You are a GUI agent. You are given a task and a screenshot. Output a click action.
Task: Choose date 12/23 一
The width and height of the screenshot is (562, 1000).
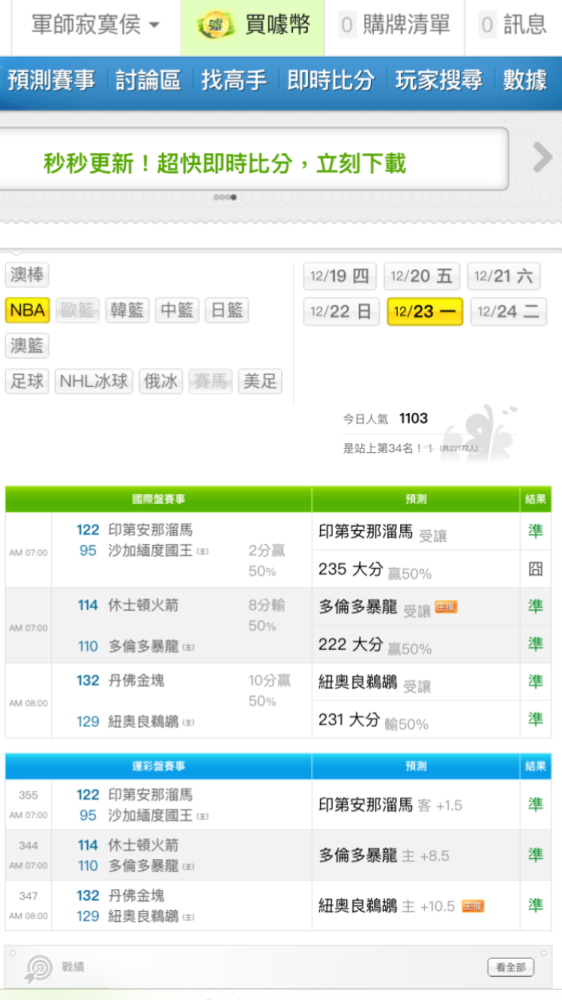[x=425, y=312]
